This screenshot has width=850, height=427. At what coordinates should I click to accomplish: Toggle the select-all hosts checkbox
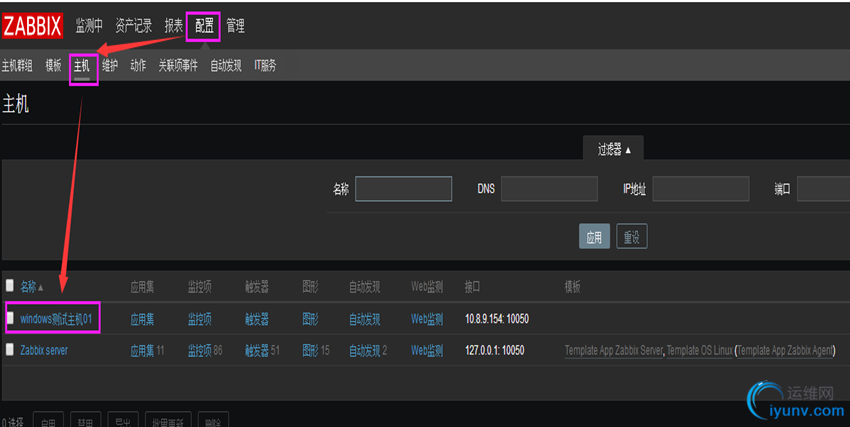click(x=10, y=285)
